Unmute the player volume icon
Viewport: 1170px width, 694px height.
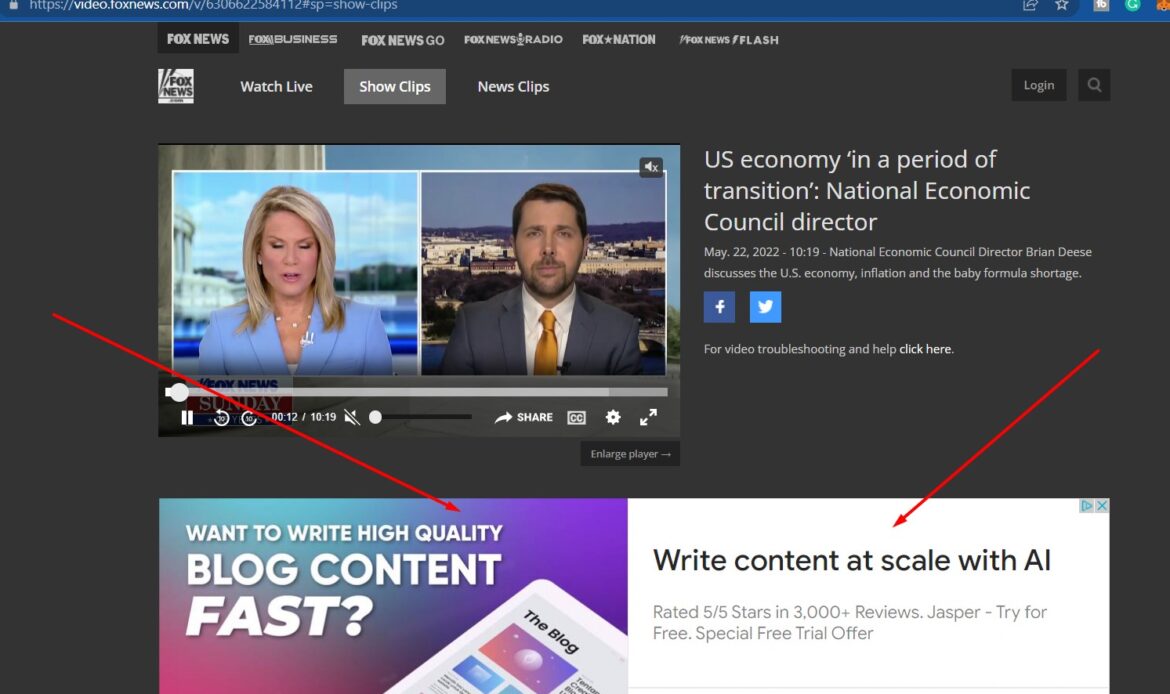(352, 417)
